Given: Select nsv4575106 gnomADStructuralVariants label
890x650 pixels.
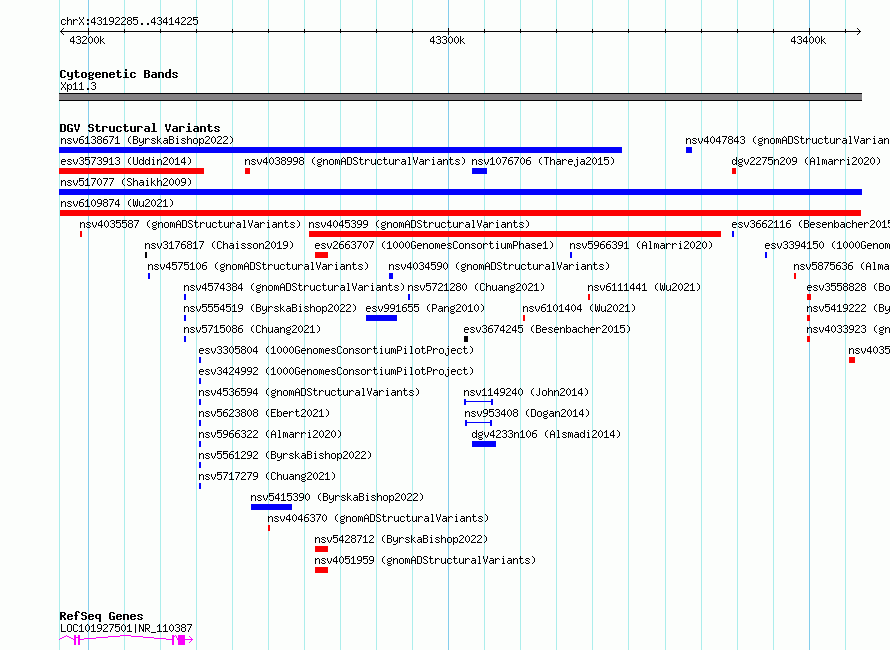Looking at the screenshot, I should (x=258, y=266).
